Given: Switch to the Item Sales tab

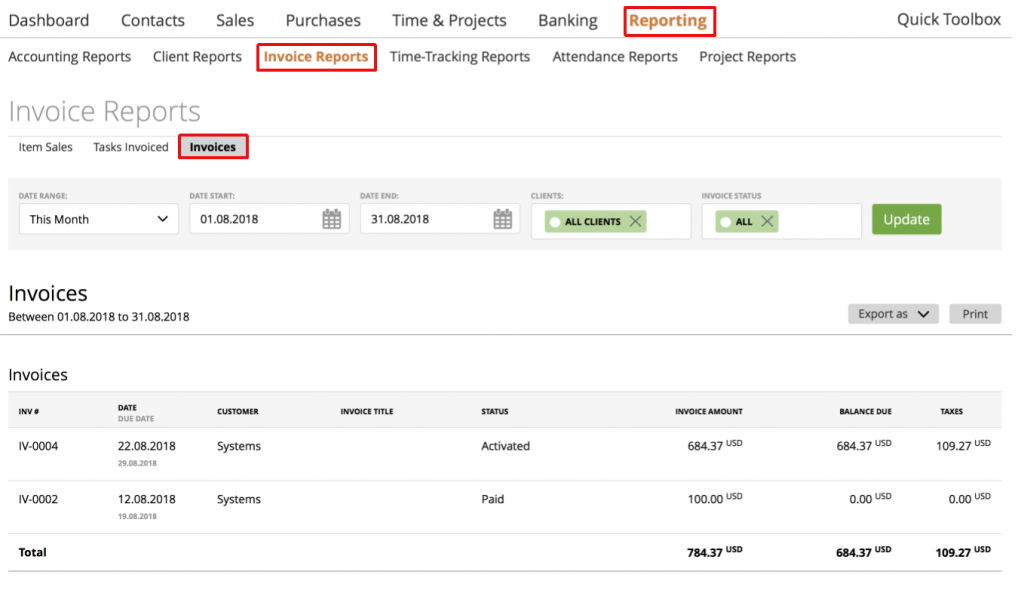Looking at the screenshot, I should click(x=44, y=146).
